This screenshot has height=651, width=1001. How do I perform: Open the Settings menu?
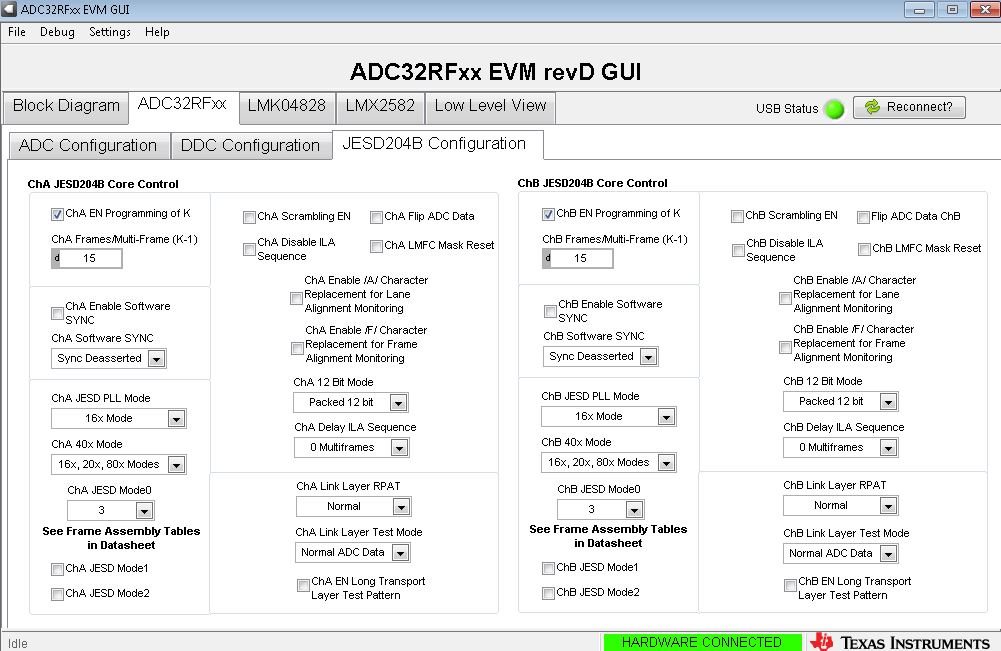[110, 32]
